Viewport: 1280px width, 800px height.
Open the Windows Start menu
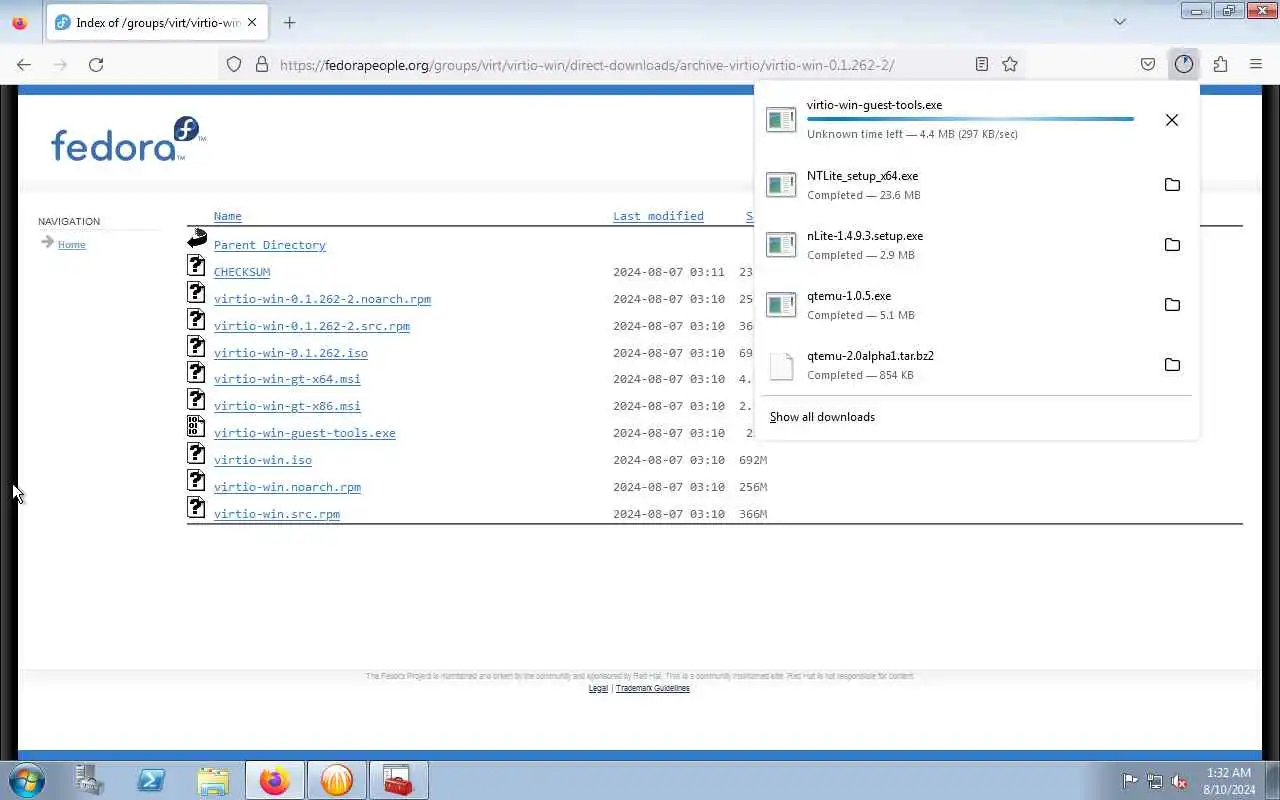[x=27, y=780]
